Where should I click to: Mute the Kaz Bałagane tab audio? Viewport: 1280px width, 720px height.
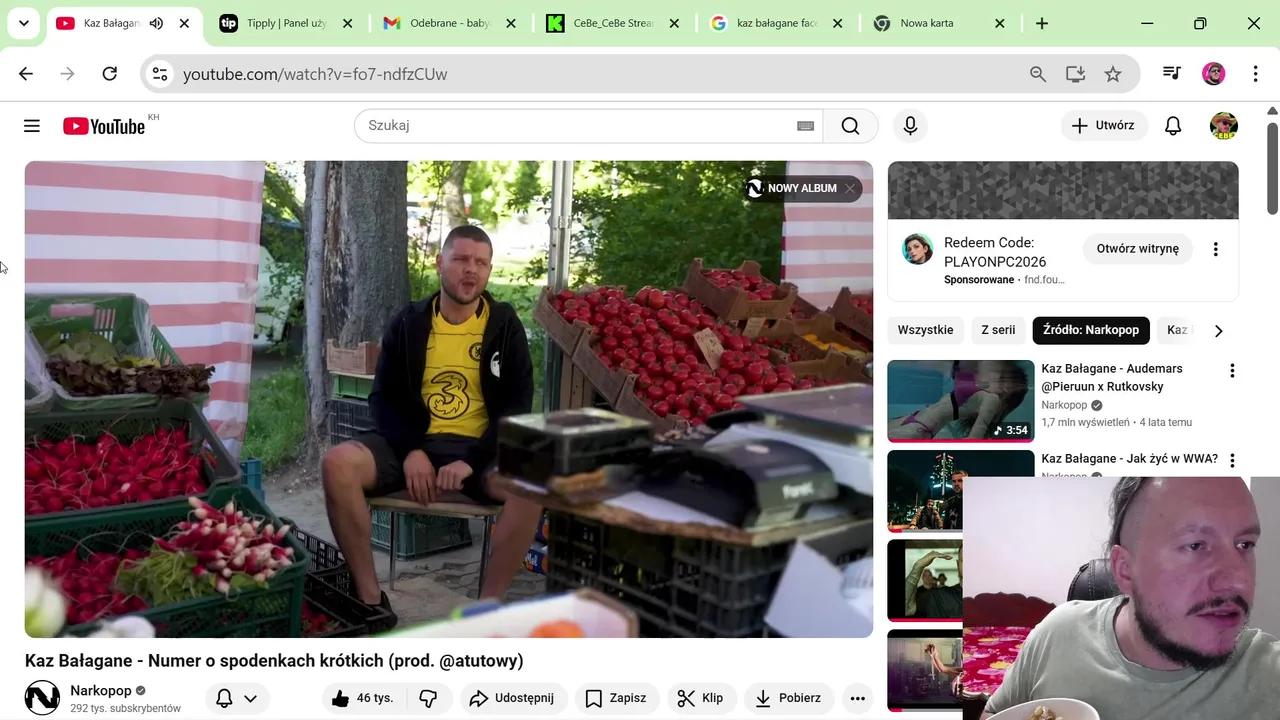pyautogui.click(x=156, y=23)
